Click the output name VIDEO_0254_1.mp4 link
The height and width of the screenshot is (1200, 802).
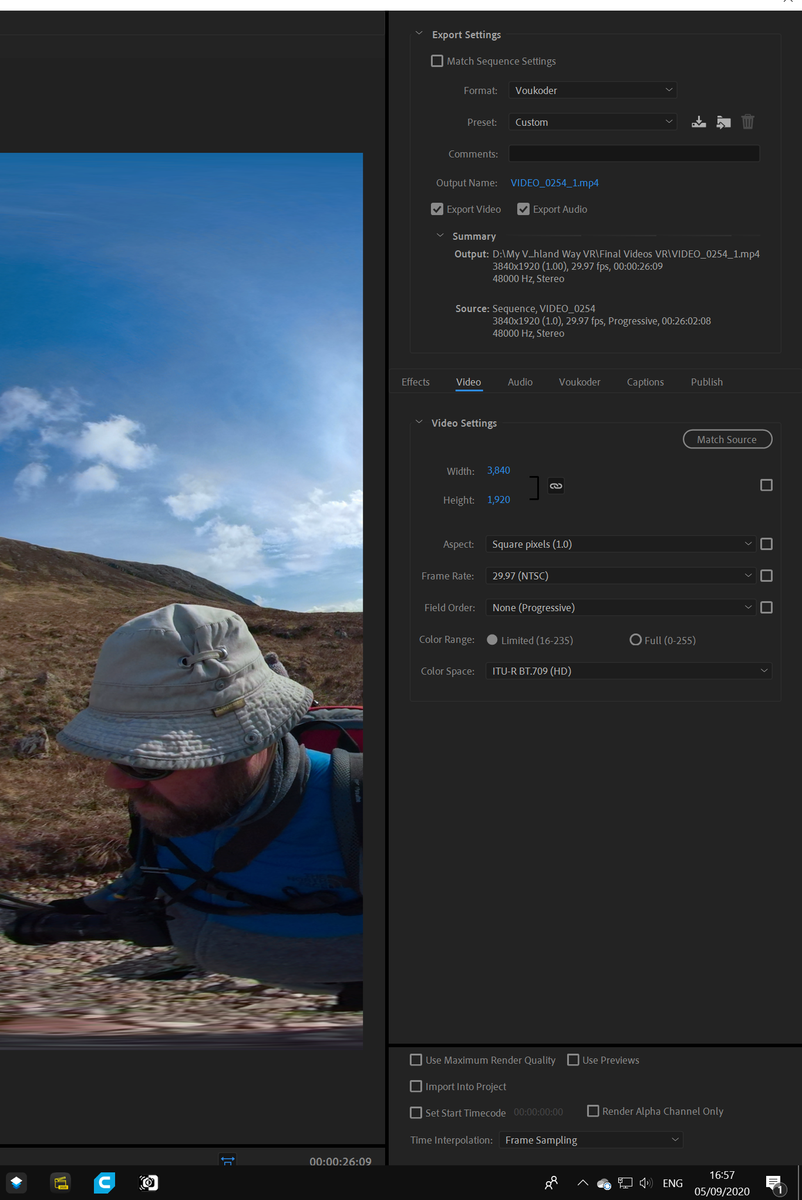coord(554,183)
